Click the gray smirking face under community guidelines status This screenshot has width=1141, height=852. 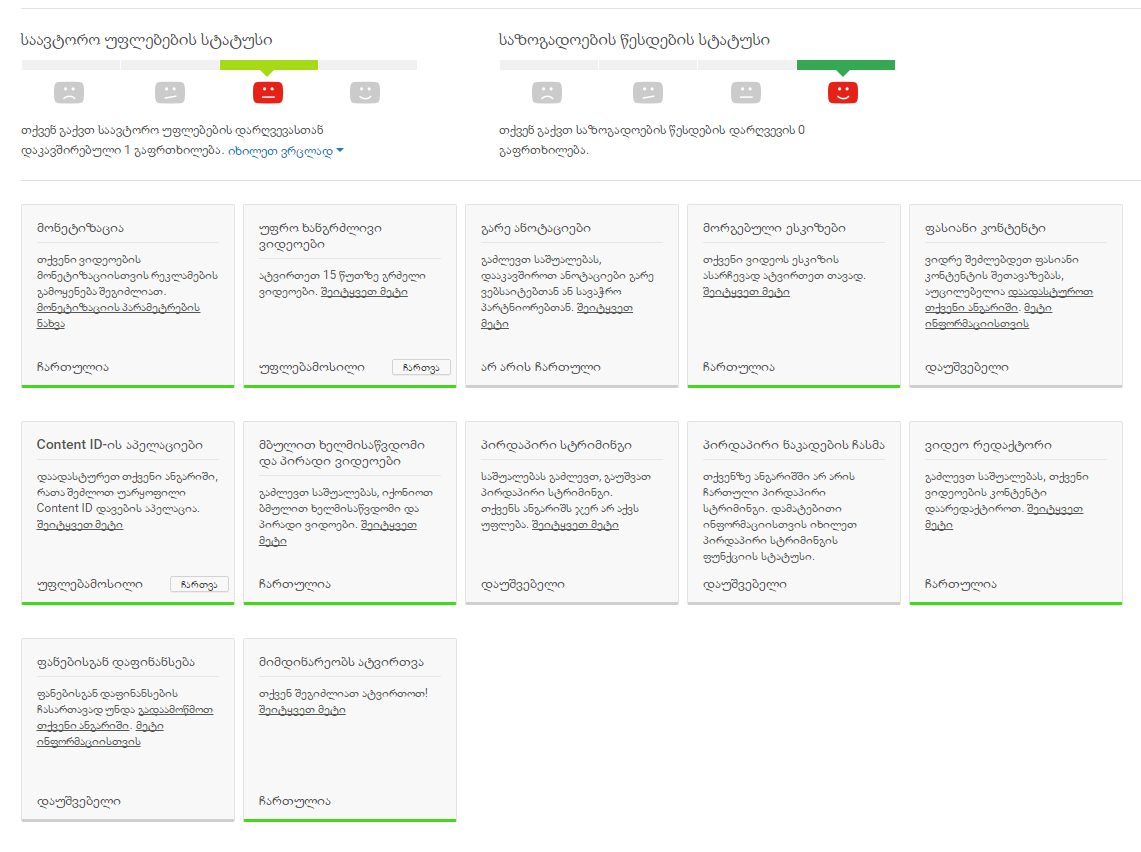(648, 93)
